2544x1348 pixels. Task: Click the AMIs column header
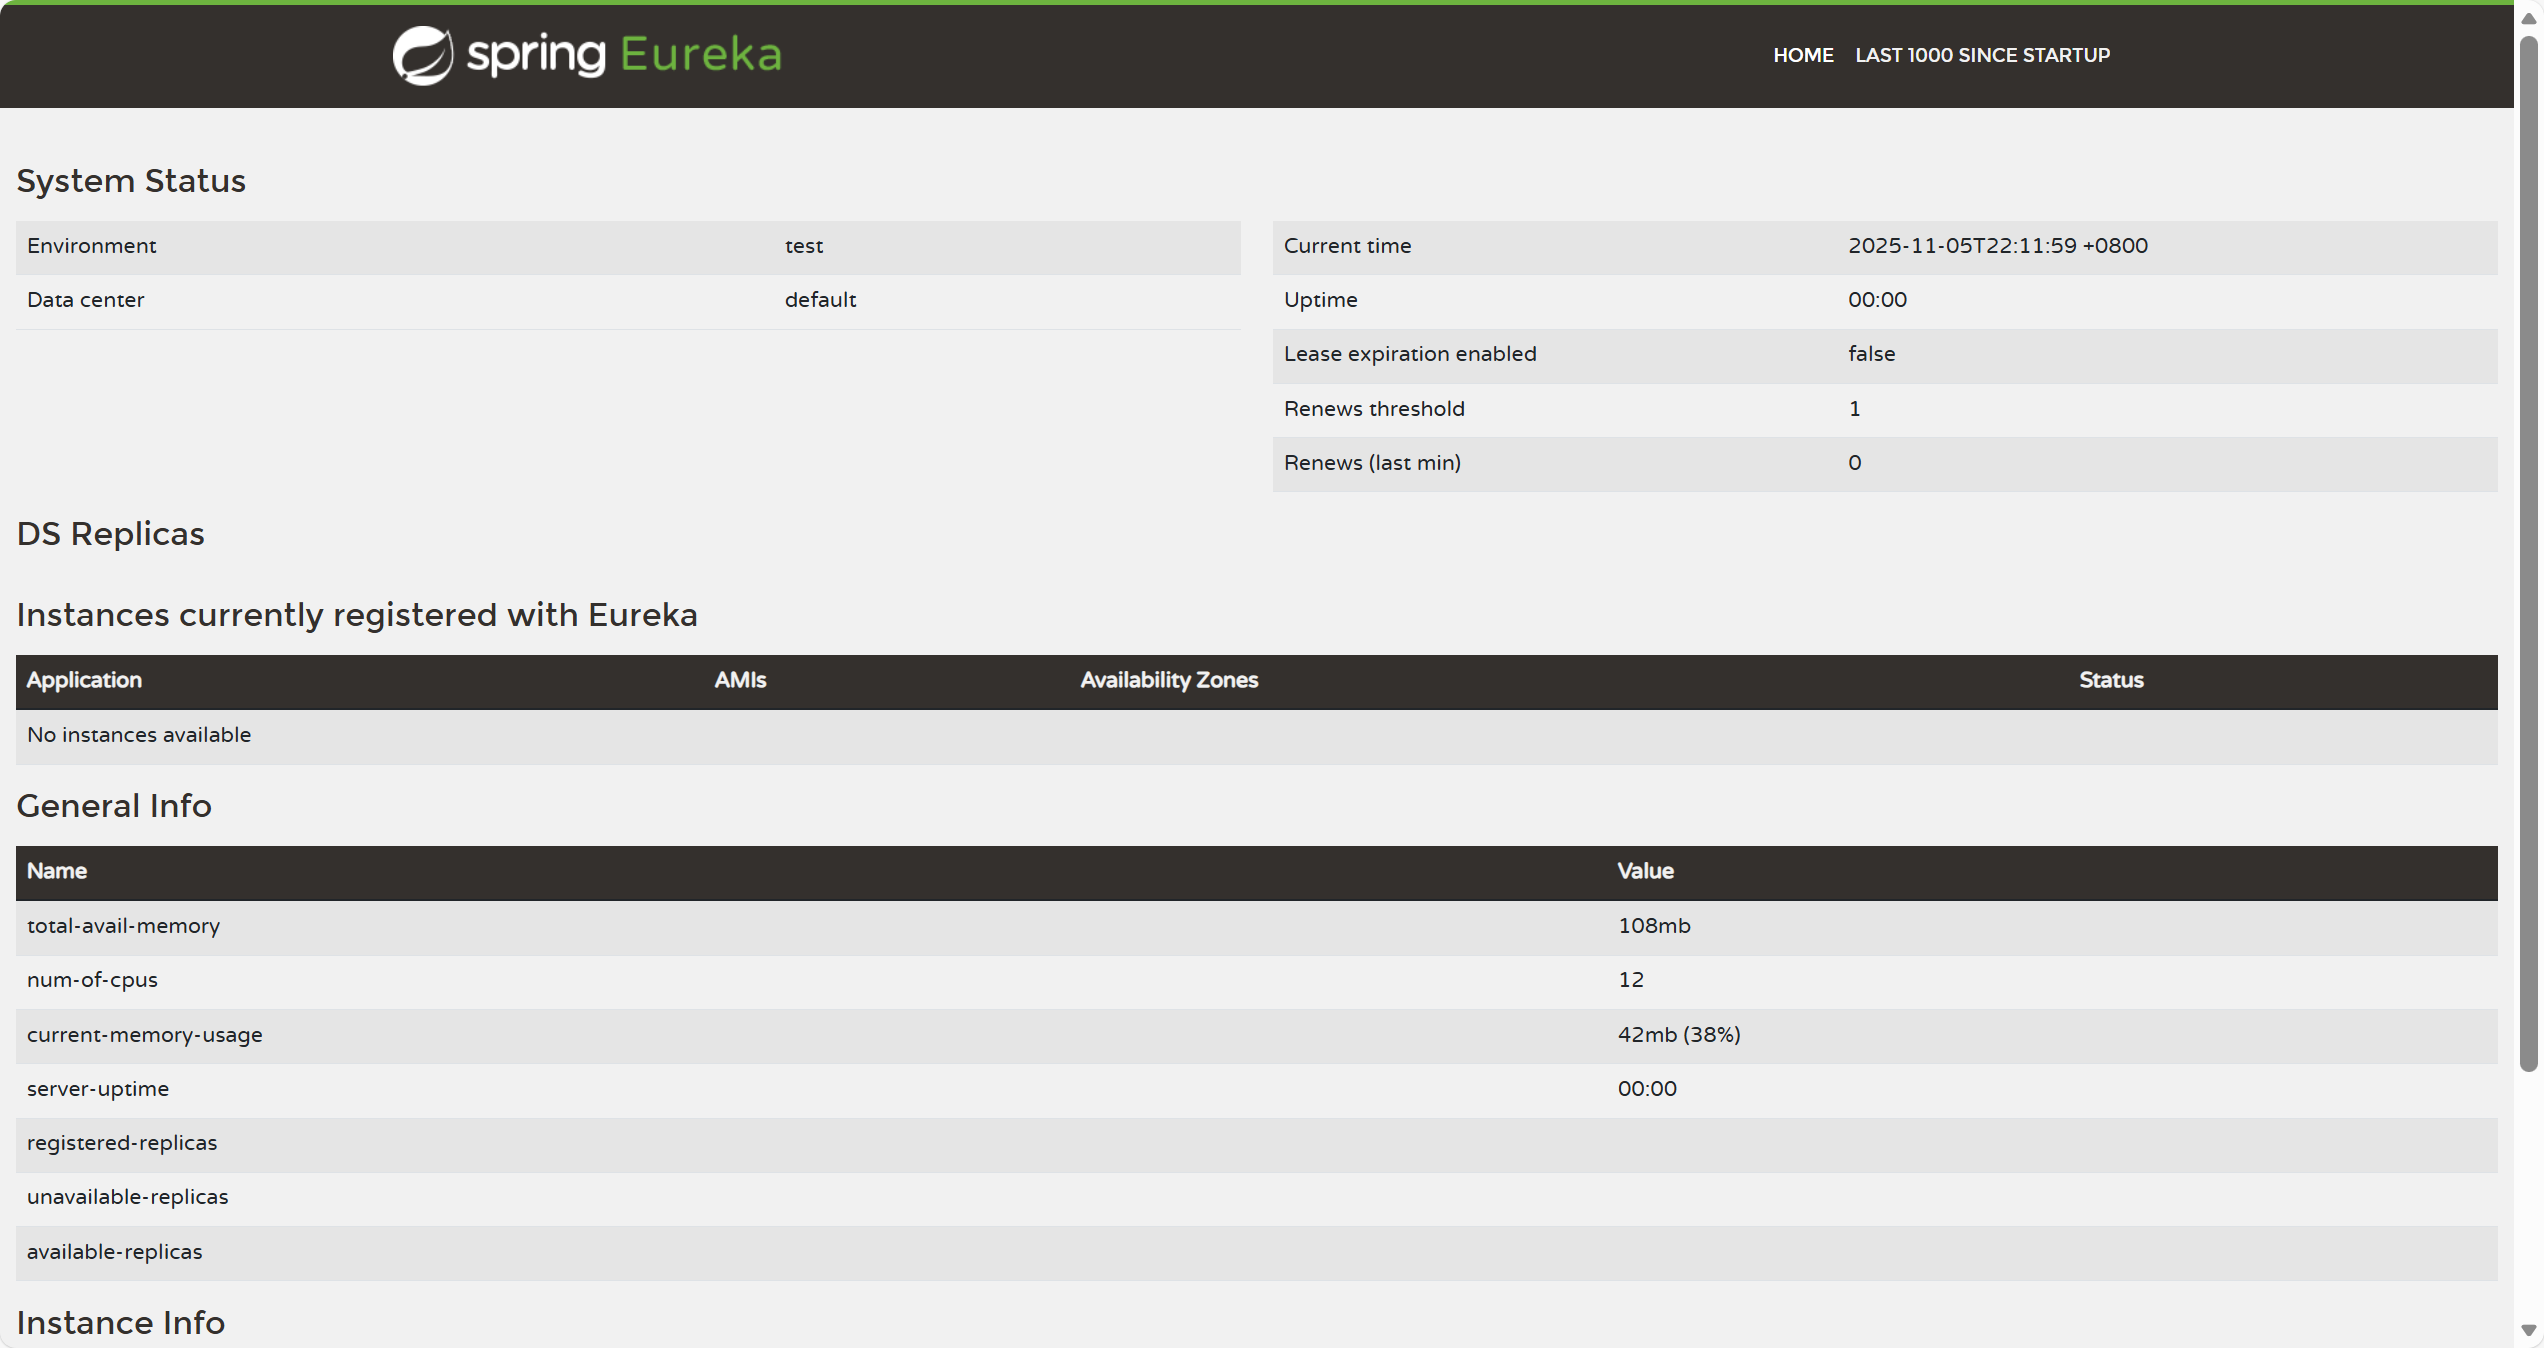(740, 680)
